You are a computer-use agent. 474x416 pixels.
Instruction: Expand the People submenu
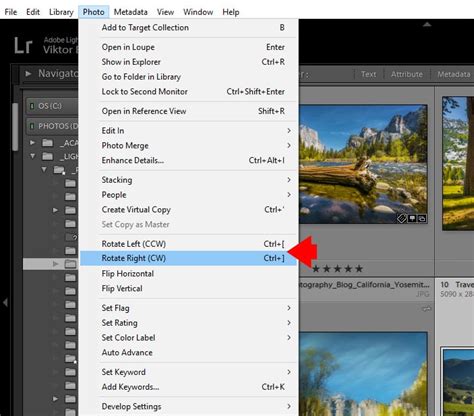click(188, 195)
